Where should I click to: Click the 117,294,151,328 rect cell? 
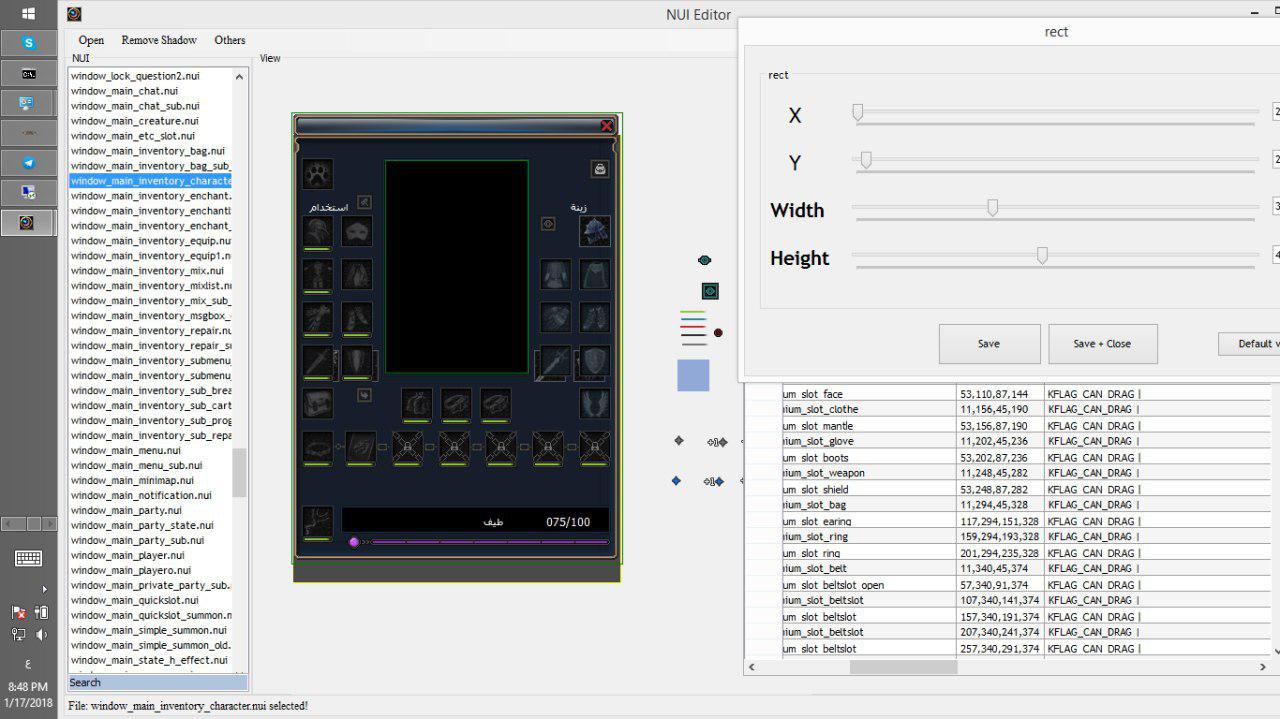coord(1001,521)
